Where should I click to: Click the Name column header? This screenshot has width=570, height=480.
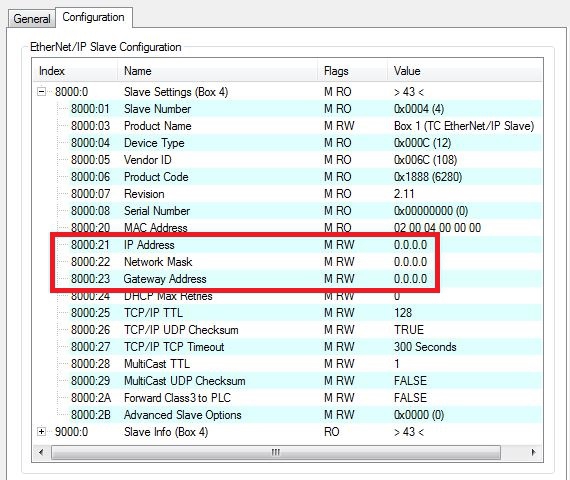point(218,71)
